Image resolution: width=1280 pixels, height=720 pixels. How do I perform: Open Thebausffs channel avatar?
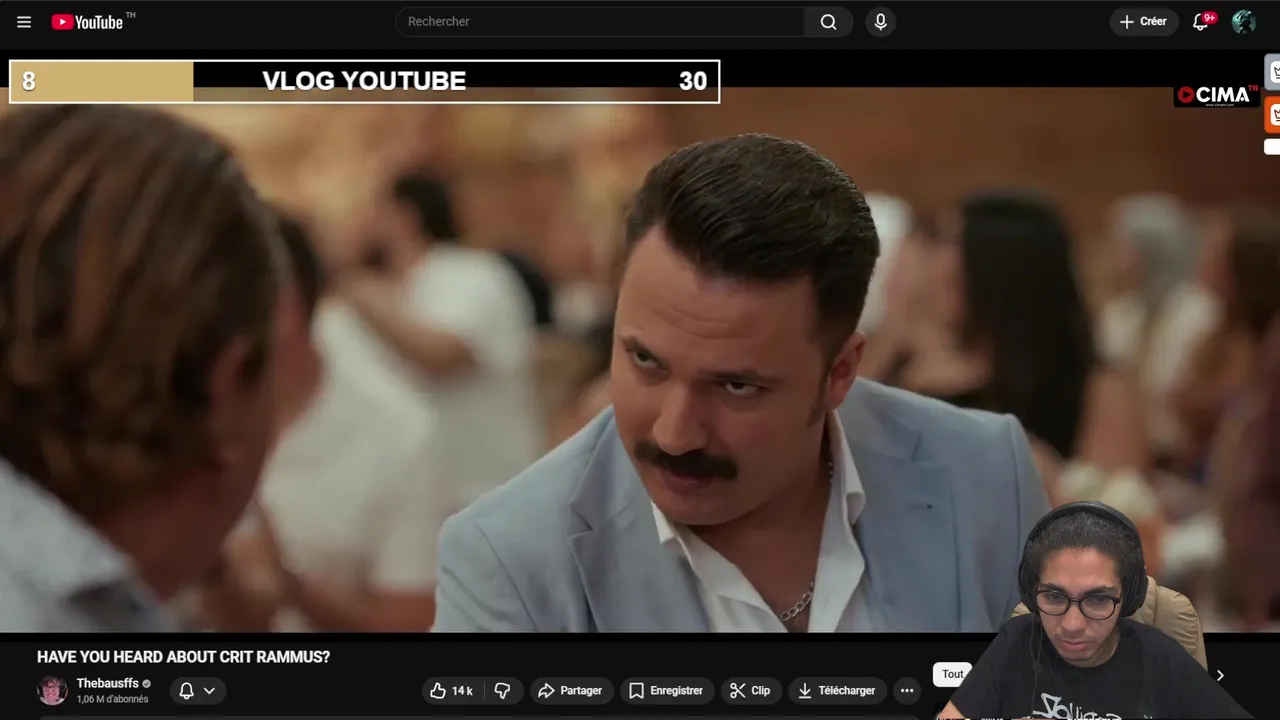pyautogui.click(x=52, y=690)
